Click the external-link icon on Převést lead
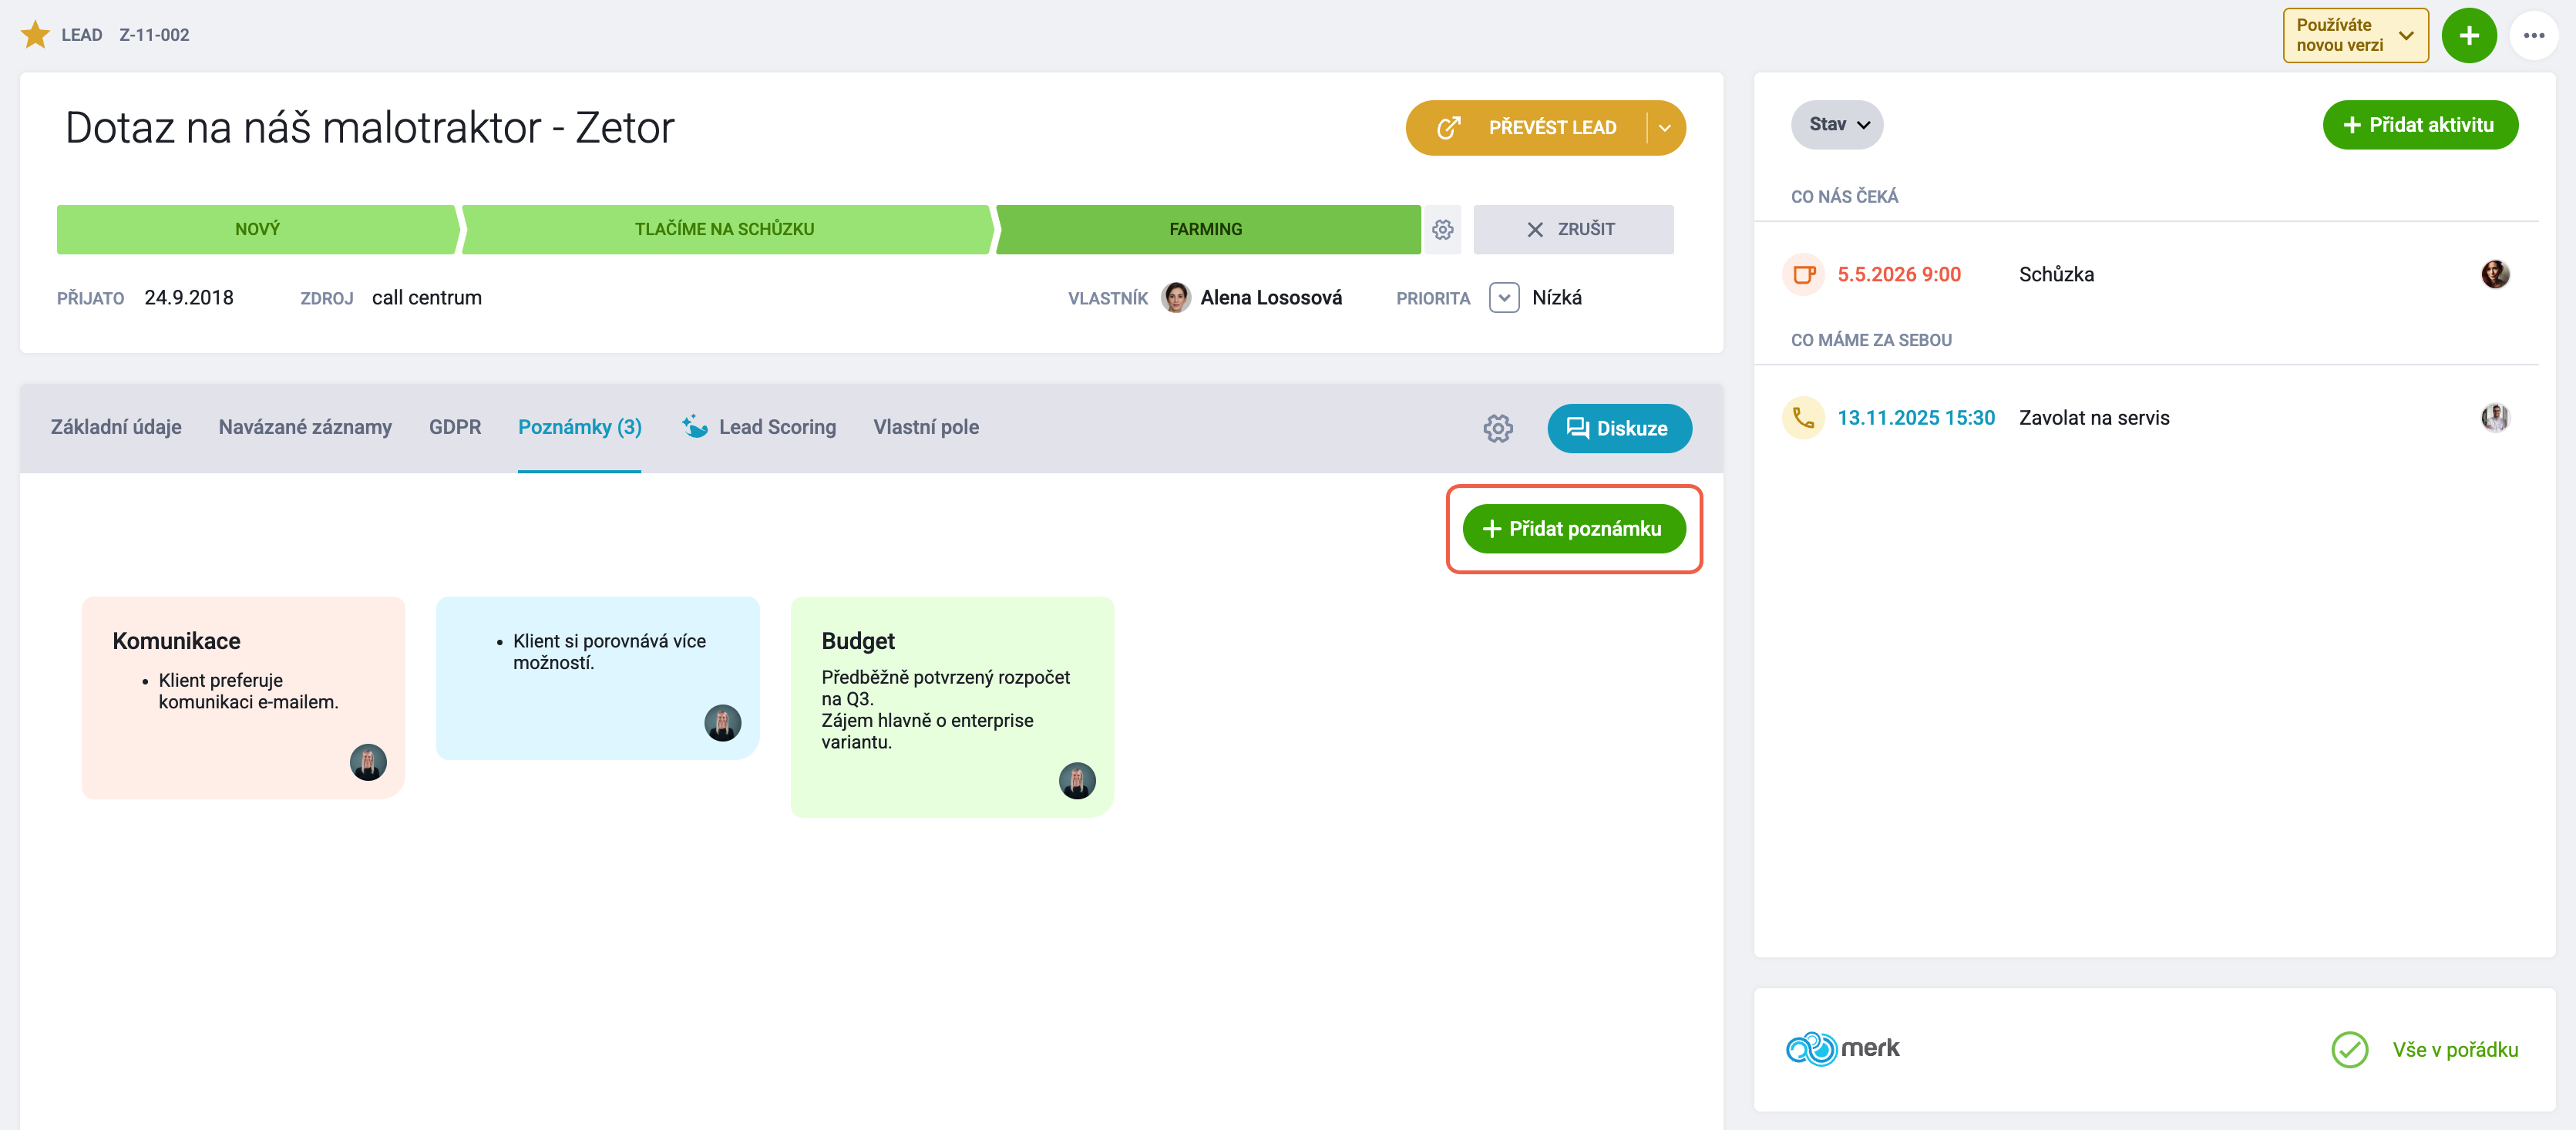The width and height of the screenshot is (2576, 1130). (x=1448, y=128)
